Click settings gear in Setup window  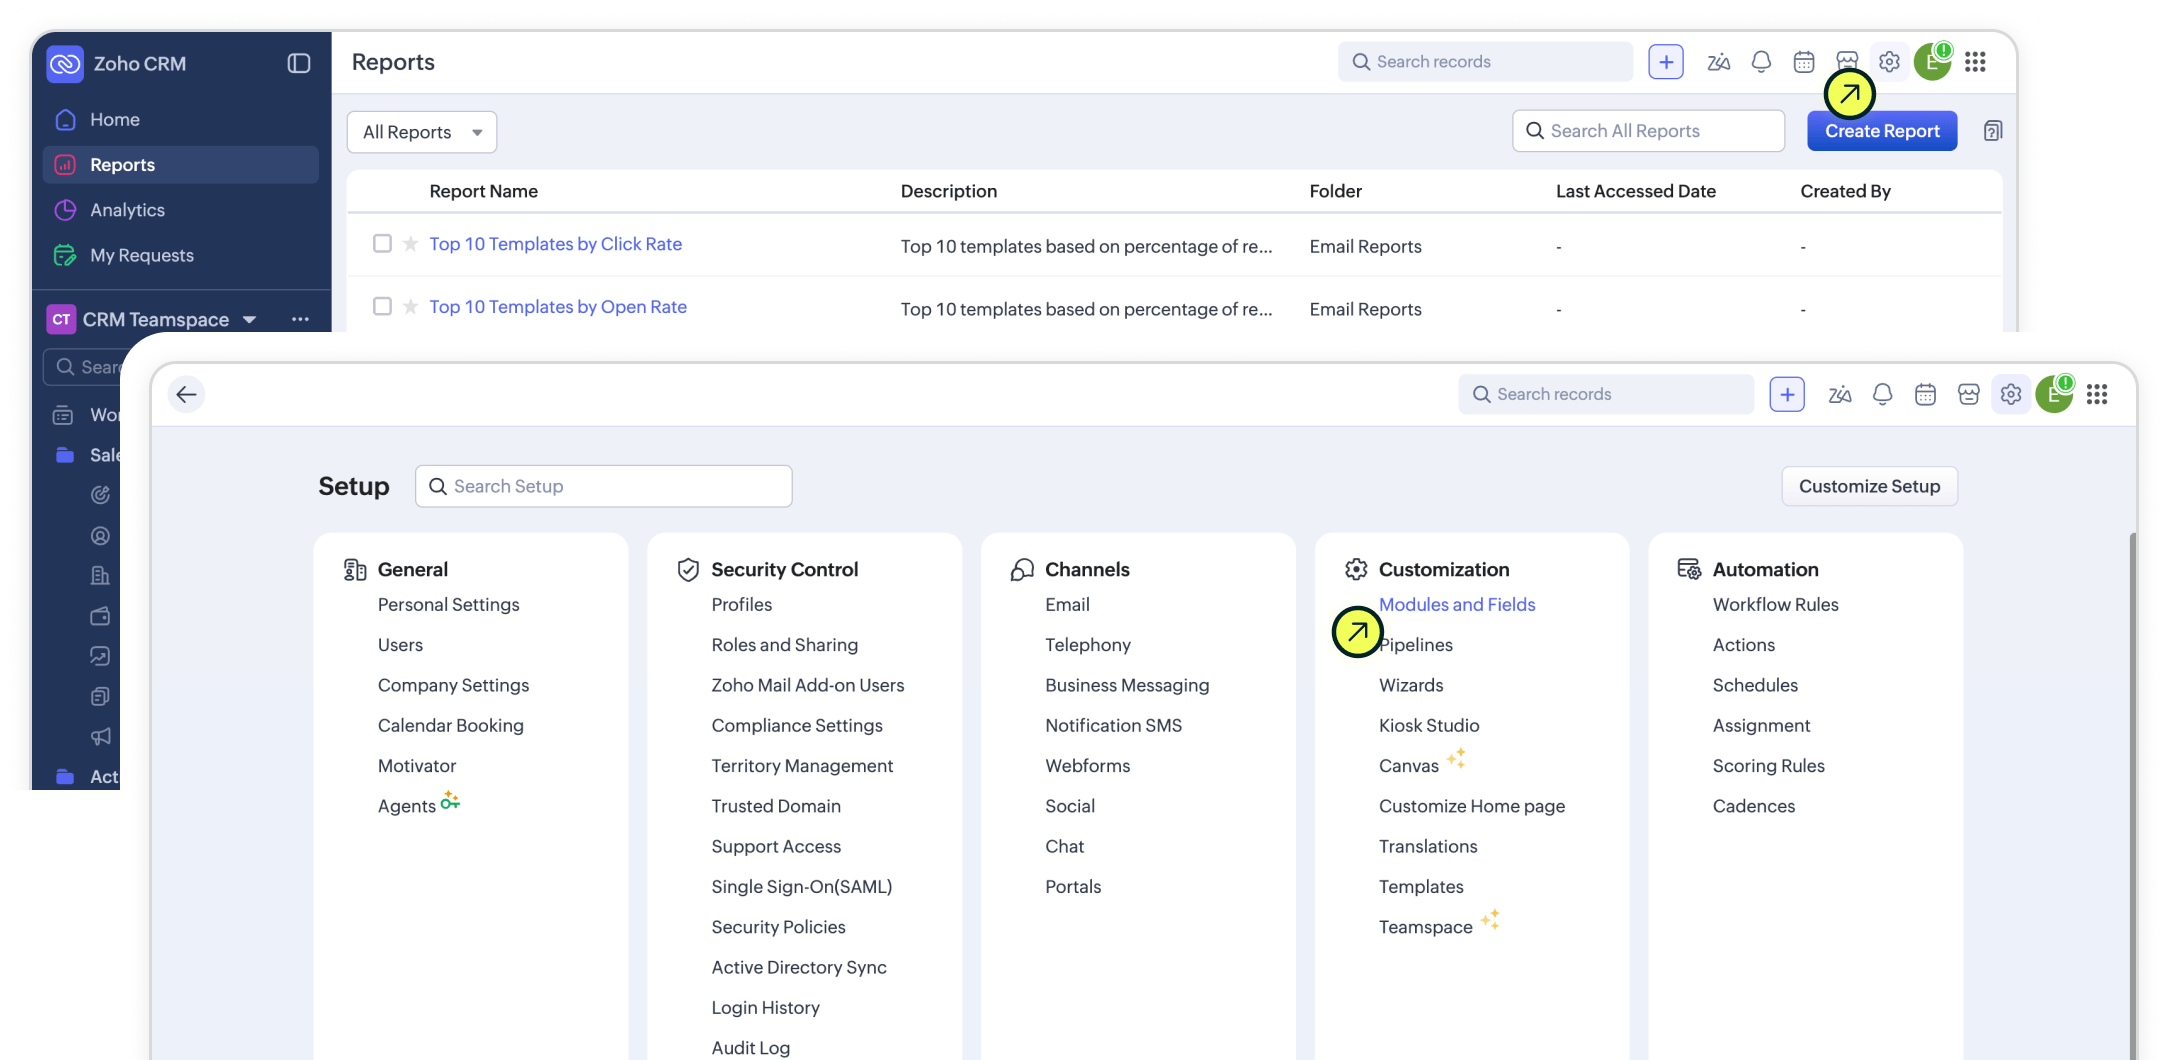click(x=2011, y=394)
